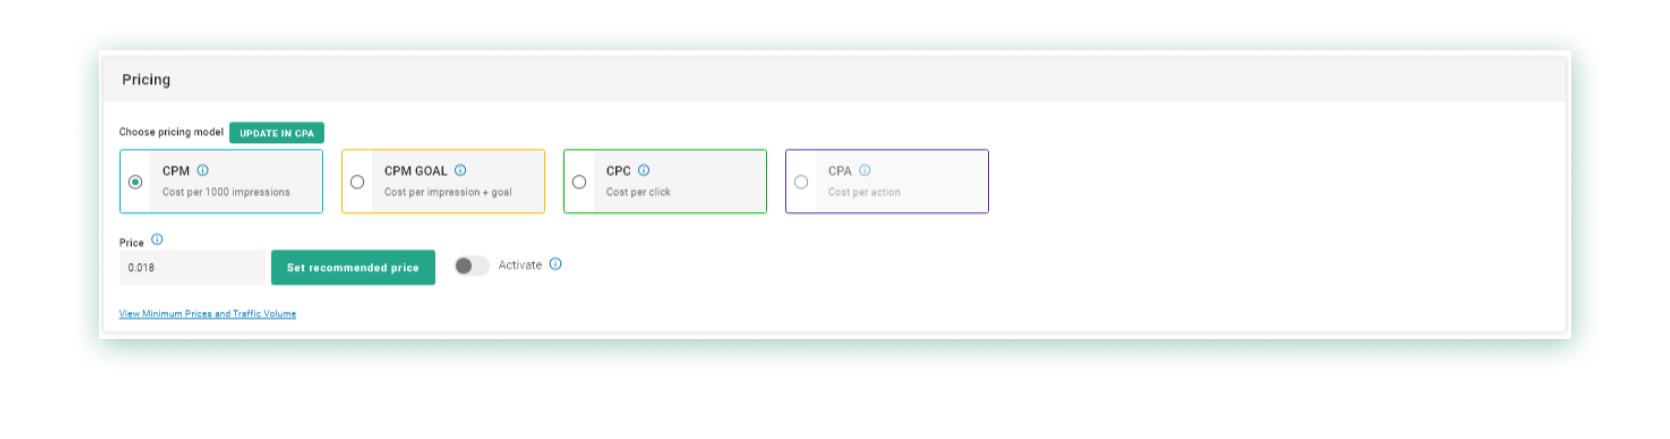Click the "Cost per impression + goal" text
Screen dimensions: 1670x439
tap(448, 192)
